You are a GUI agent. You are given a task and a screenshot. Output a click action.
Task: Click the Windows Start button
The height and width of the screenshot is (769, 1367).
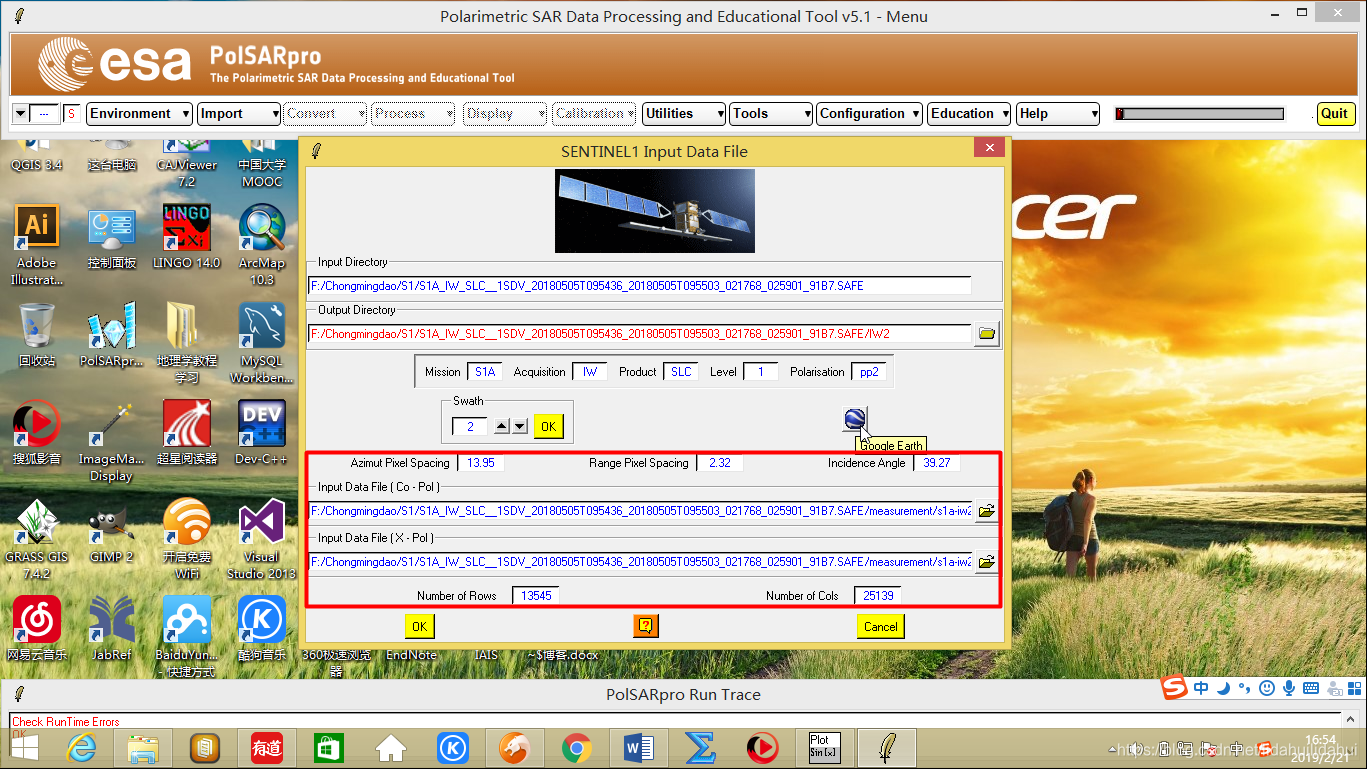(24, 748)
